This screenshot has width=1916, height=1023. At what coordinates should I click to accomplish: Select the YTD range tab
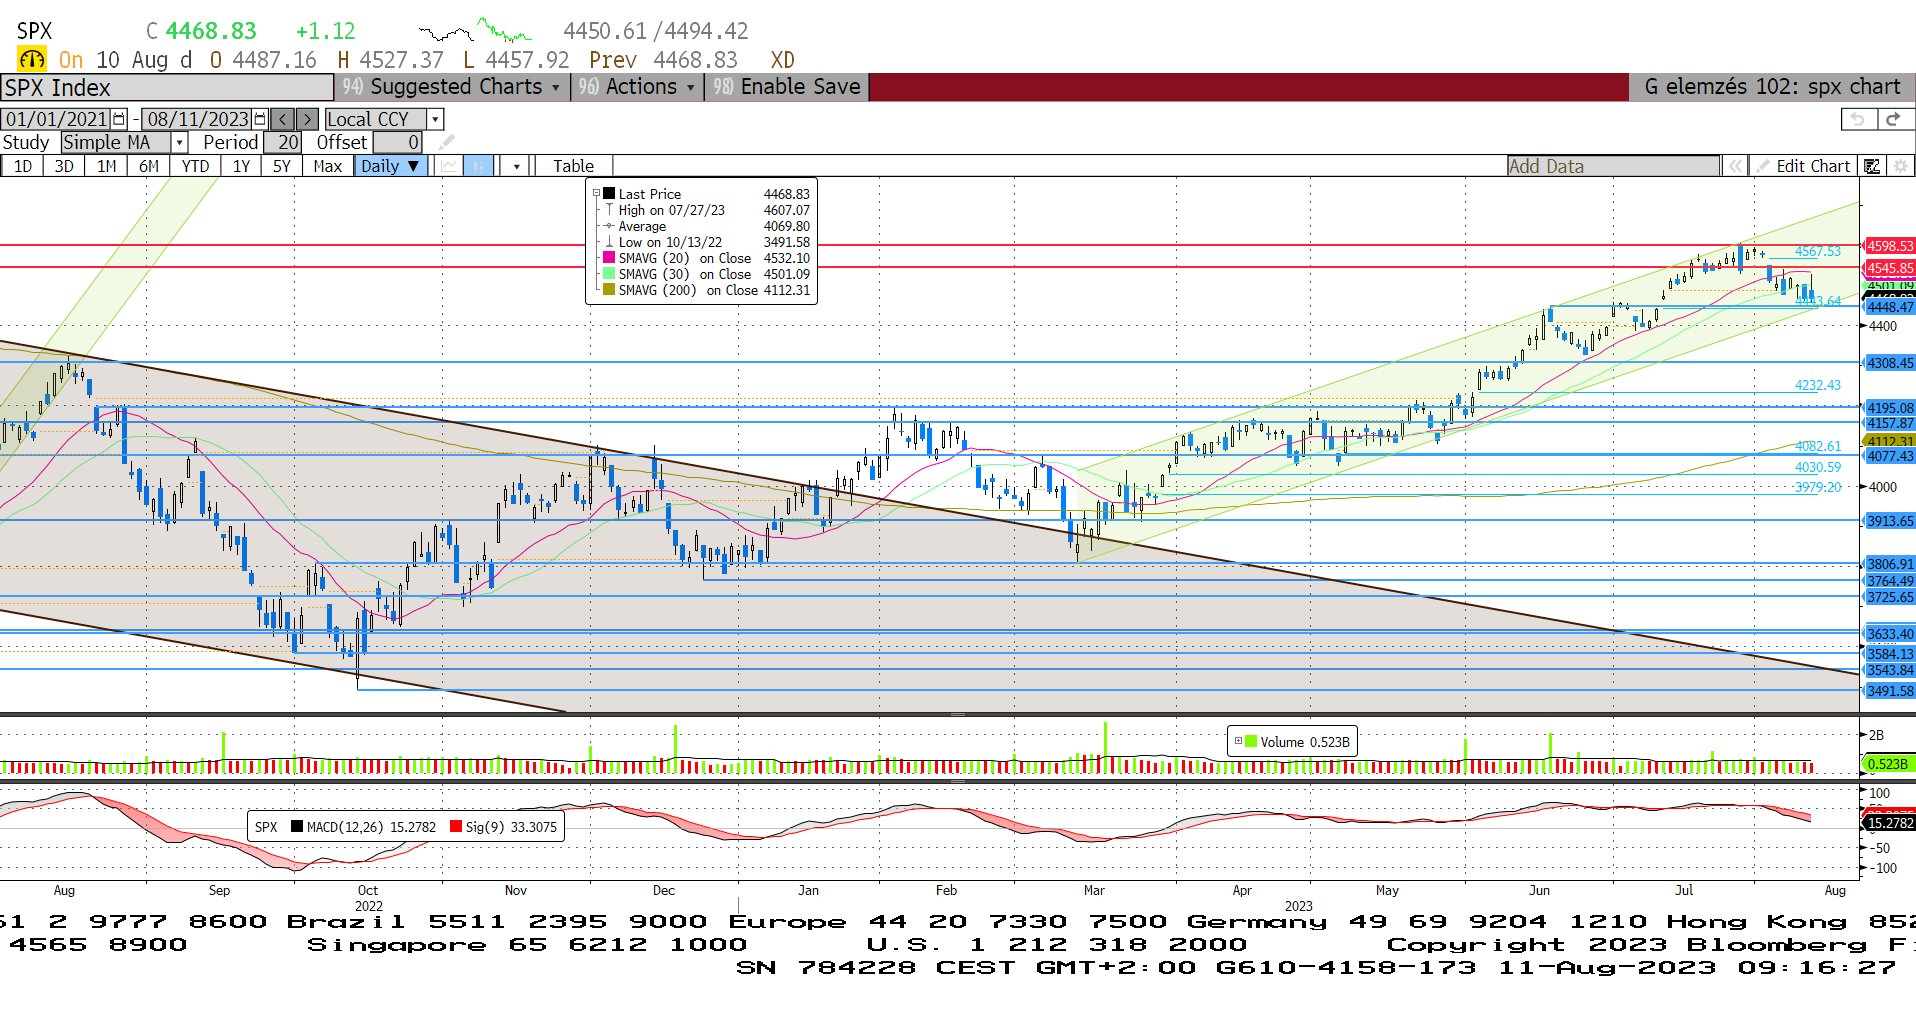(195, 166)
